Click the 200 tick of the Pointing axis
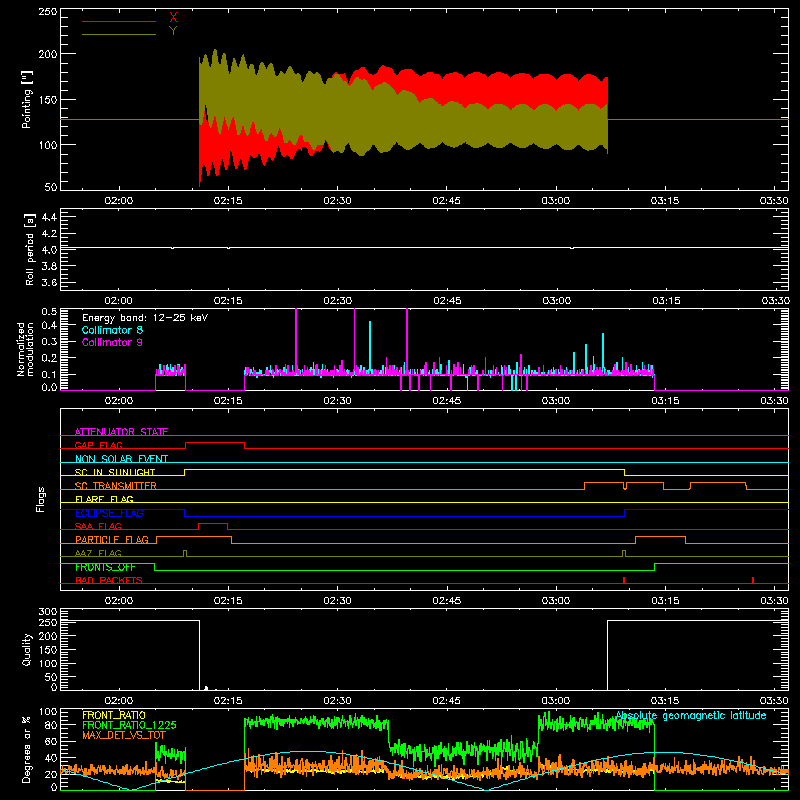Screen dimensions: 800x800 (x=47, y=54)
